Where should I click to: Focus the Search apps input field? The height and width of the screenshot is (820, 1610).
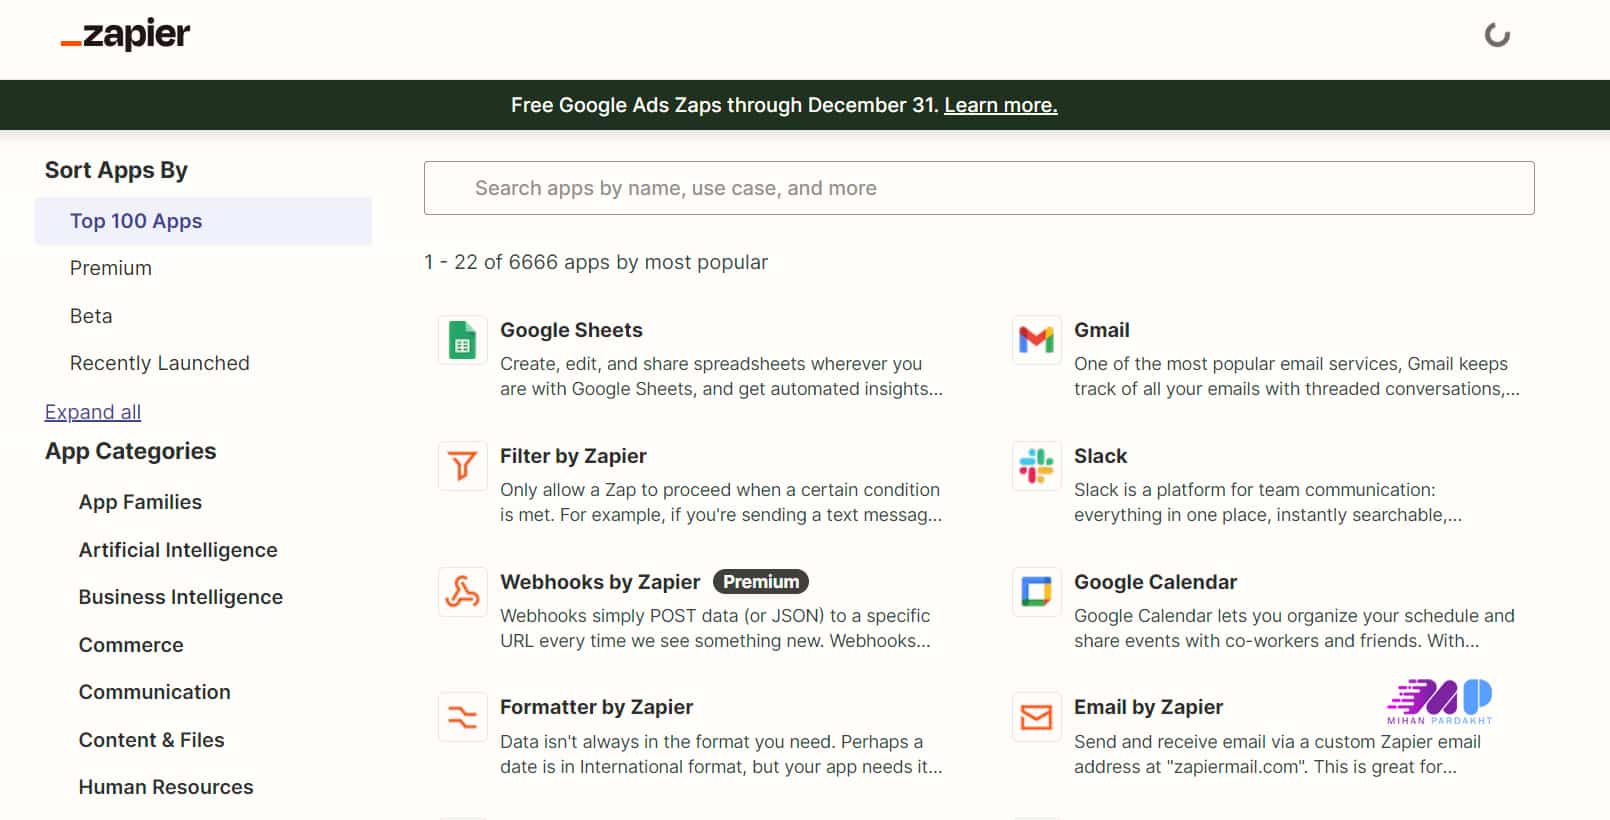(x=978, y=188)
